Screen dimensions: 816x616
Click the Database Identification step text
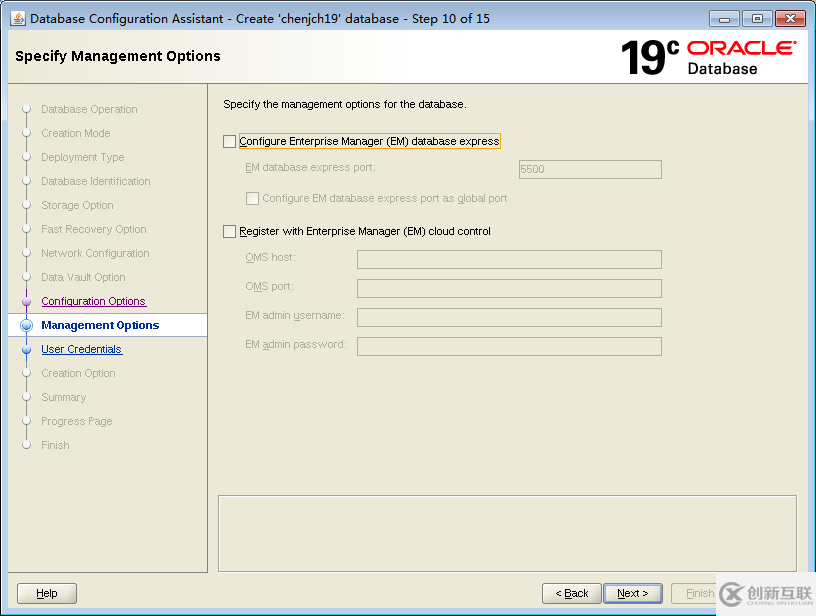(96, 181)
